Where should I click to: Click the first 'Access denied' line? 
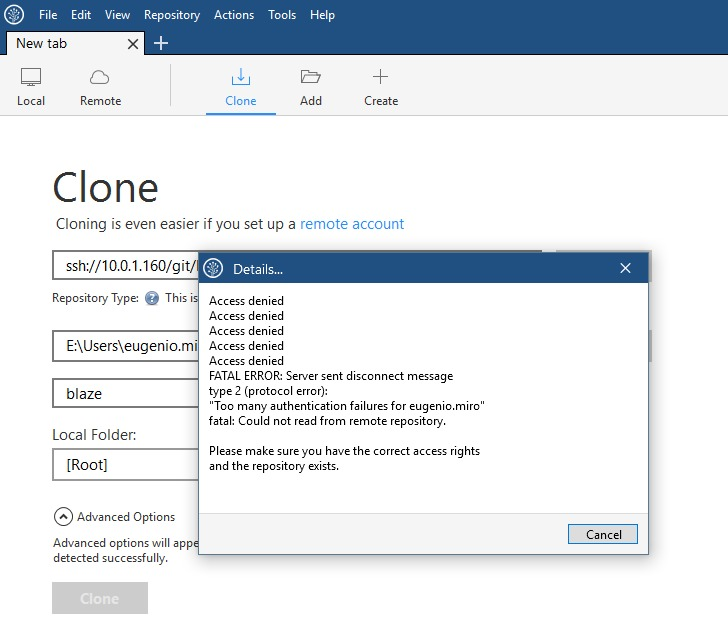click(246, 301)
